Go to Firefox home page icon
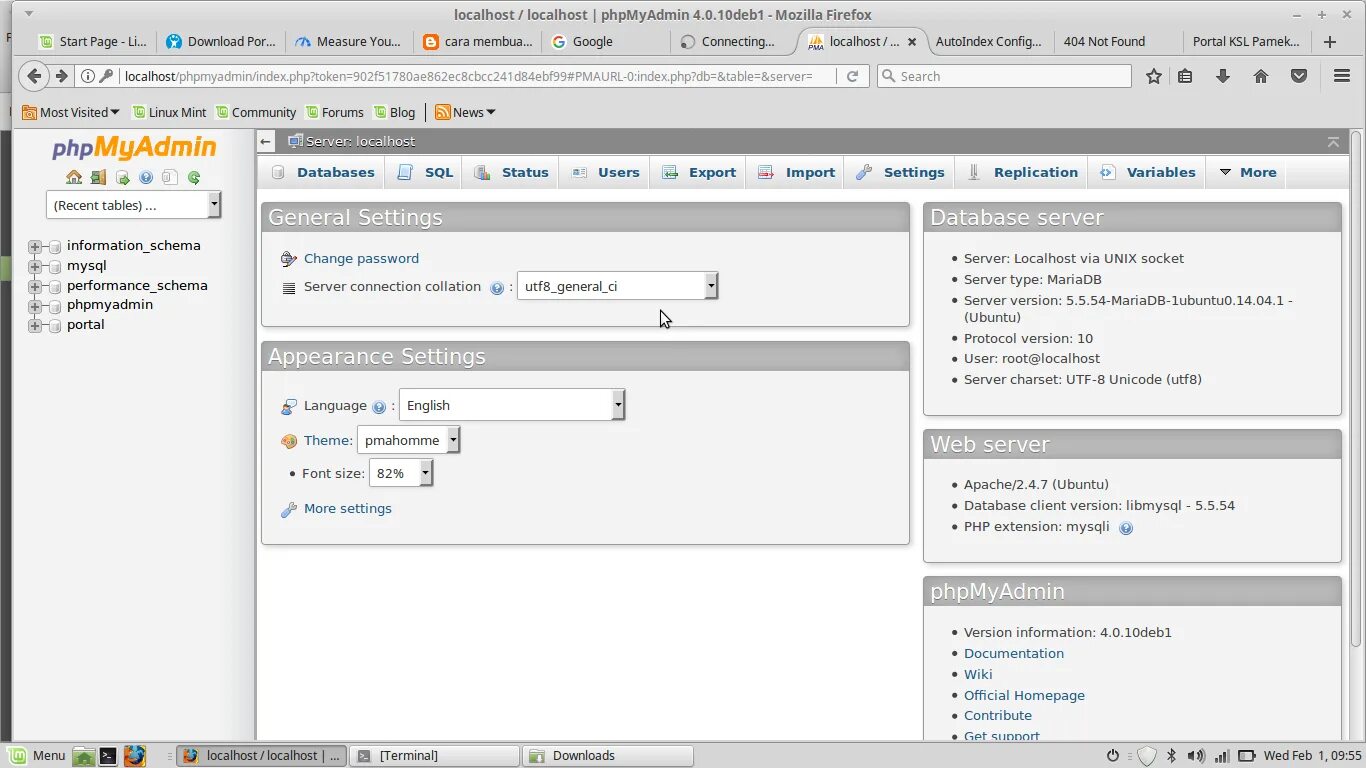The height and width of the screenshot is (768, 1366). point(1261,76)
